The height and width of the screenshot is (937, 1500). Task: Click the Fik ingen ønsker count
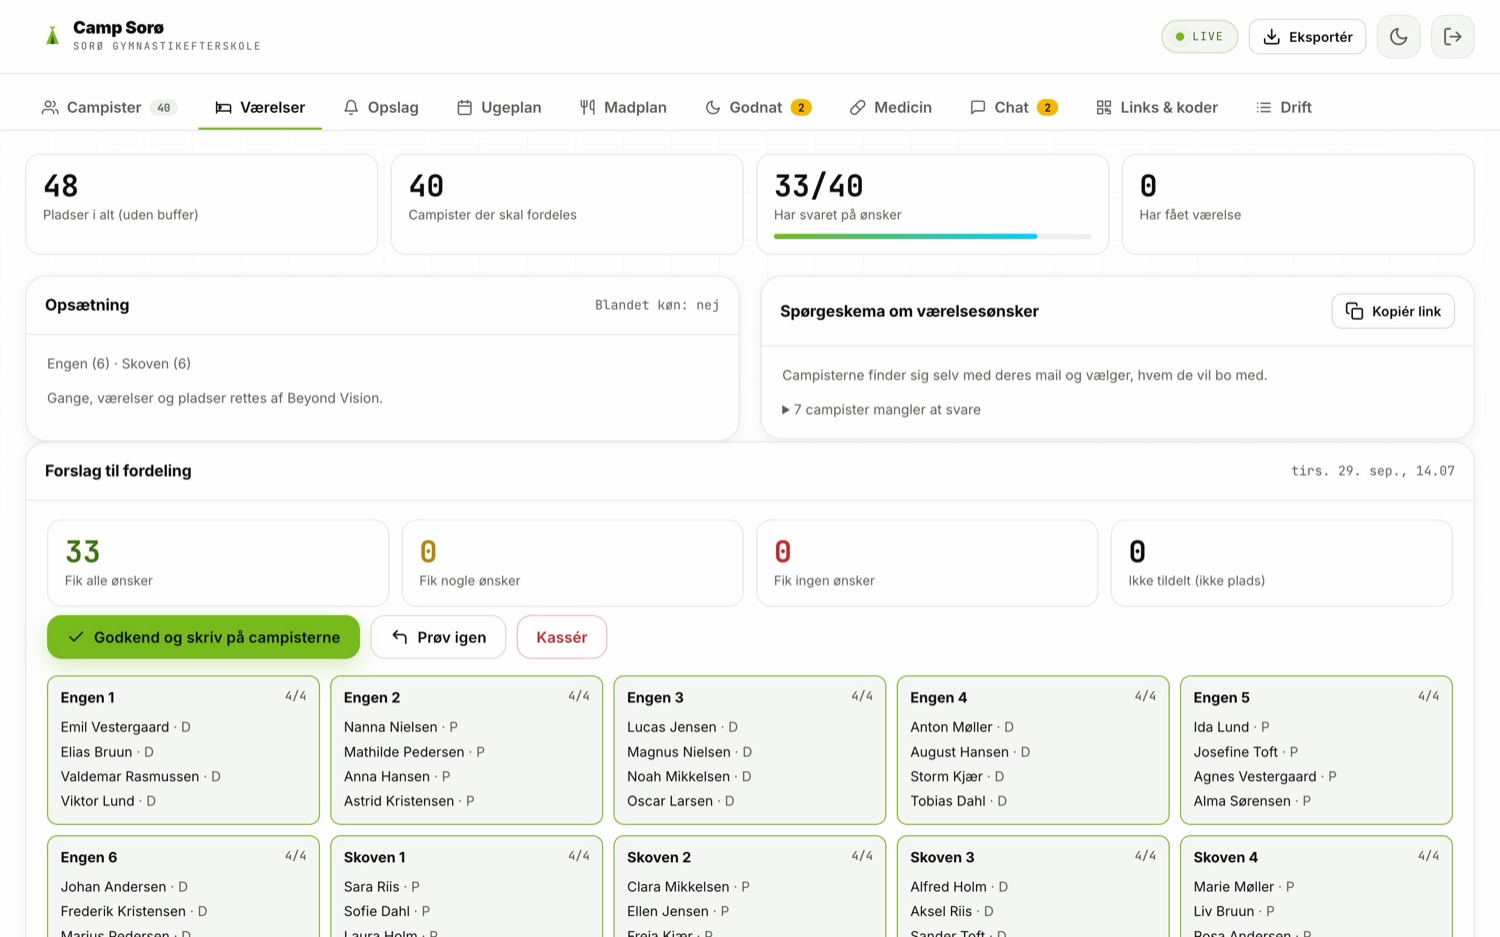click(x=782, y=552)
